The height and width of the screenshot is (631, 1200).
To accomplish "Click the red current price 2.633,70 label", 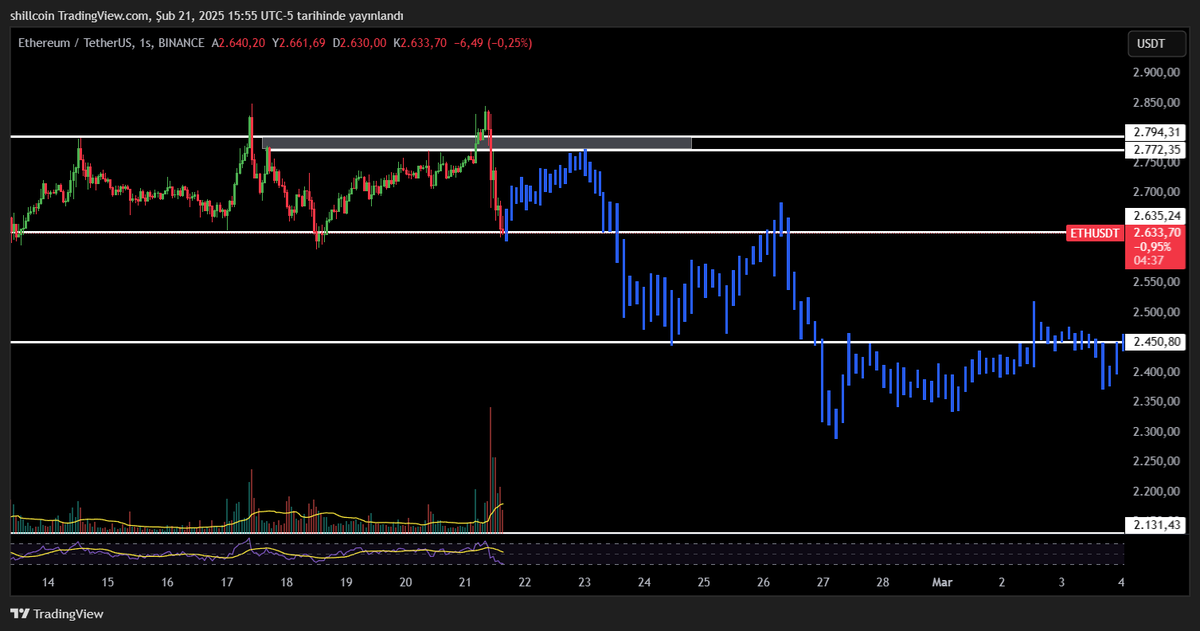I will pos(1156,232).
